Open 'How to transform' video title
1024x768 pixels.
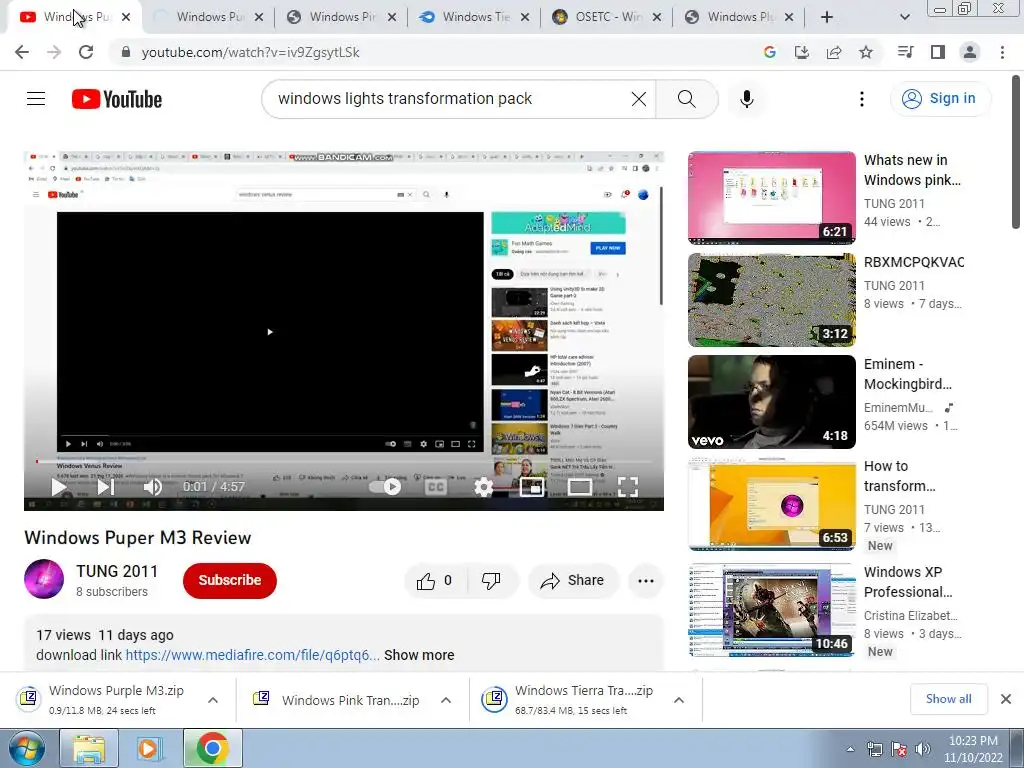click(x=899, y=475)
